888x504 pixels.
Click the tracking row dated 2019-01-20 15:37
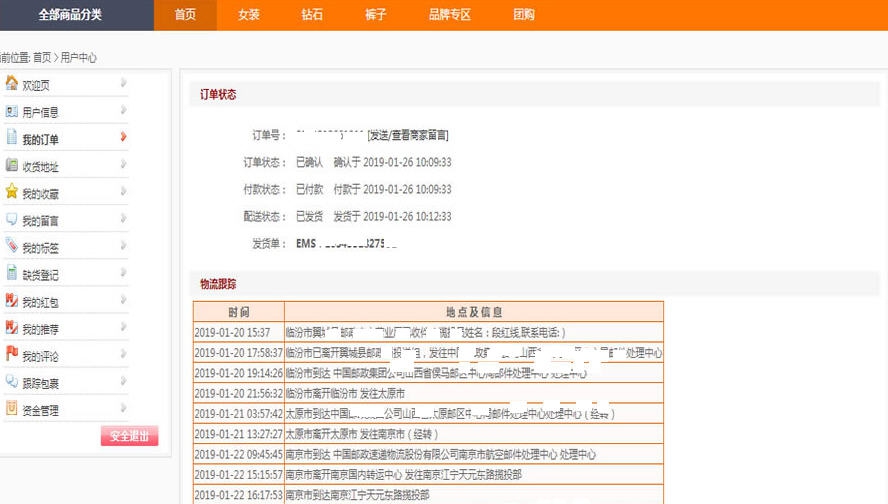428,332
